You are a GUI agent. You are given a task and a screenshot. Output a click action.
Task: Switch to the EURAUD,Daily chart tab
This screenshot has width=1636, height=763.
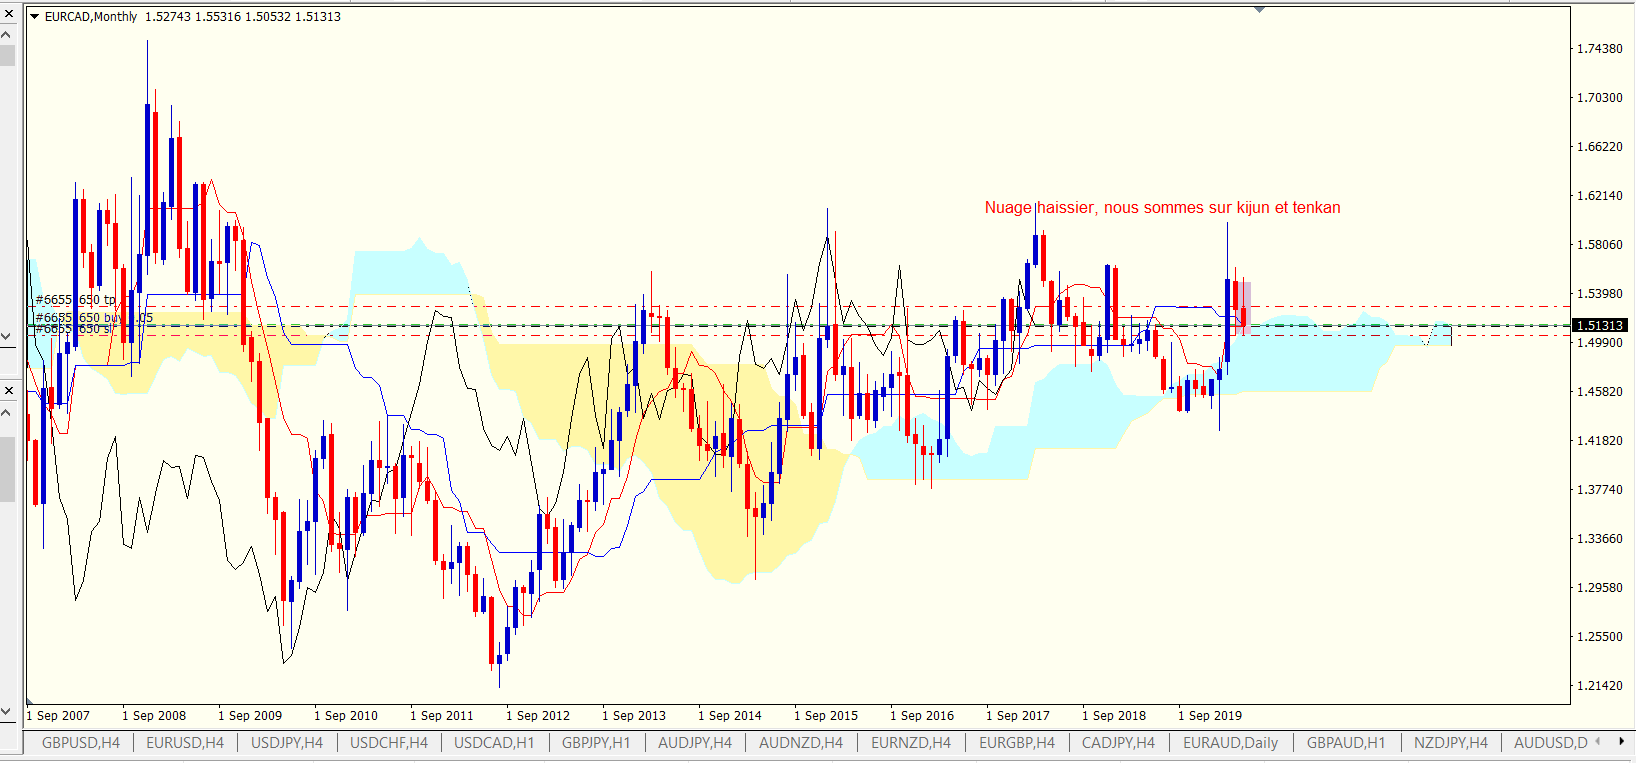(1230, 743)
